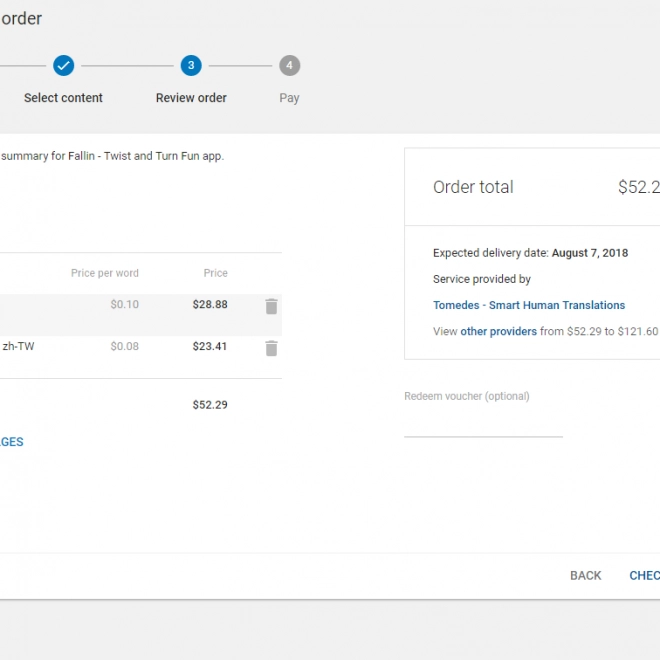
Task: Click the $52.29 subtotal value
Action: [210, 405]
